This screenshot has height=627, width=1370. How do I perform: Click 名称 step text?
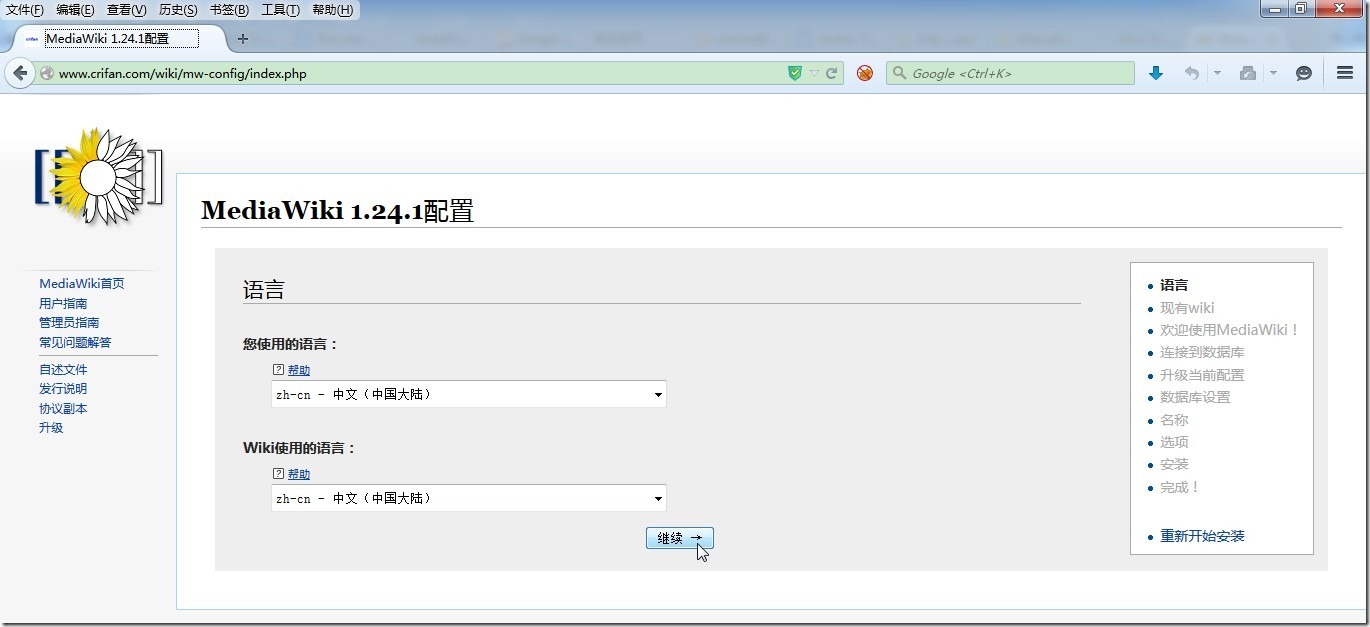point(1174,420)
